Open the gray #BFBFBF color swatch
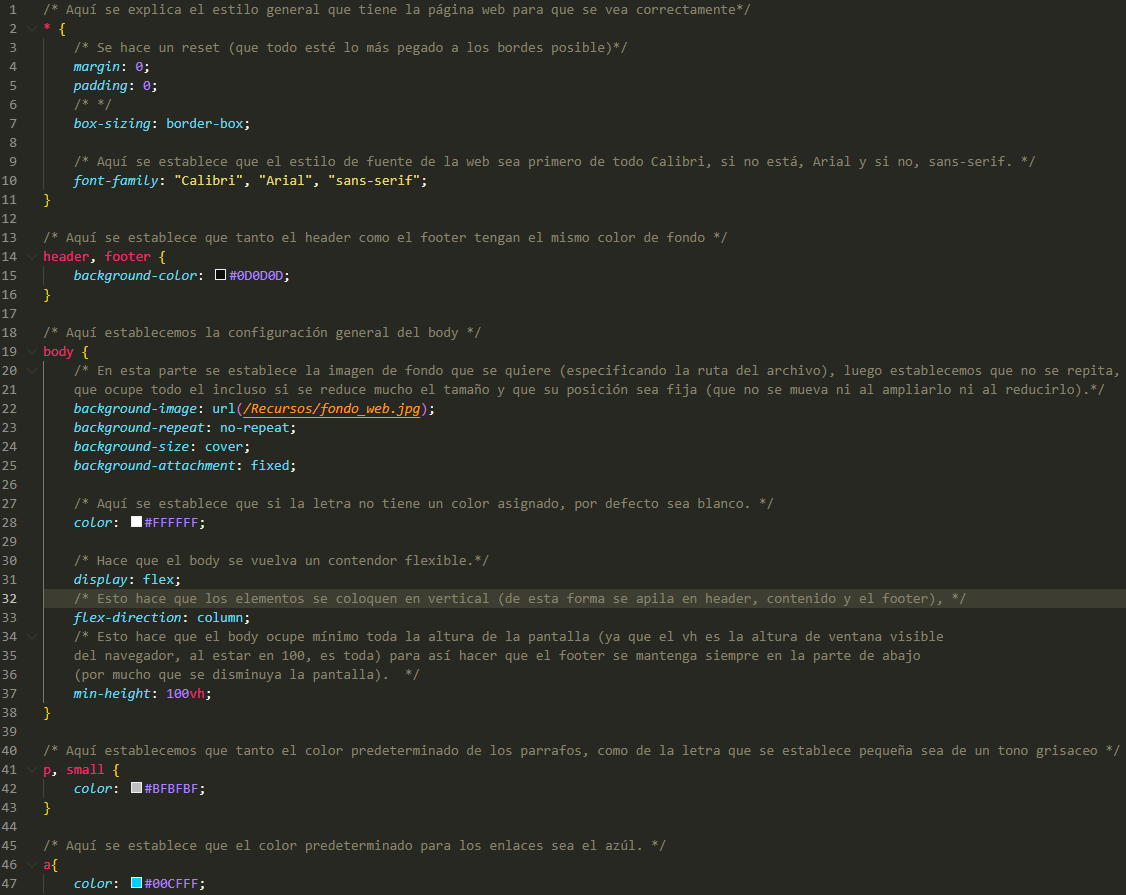1126x895 pixels. 136,788
